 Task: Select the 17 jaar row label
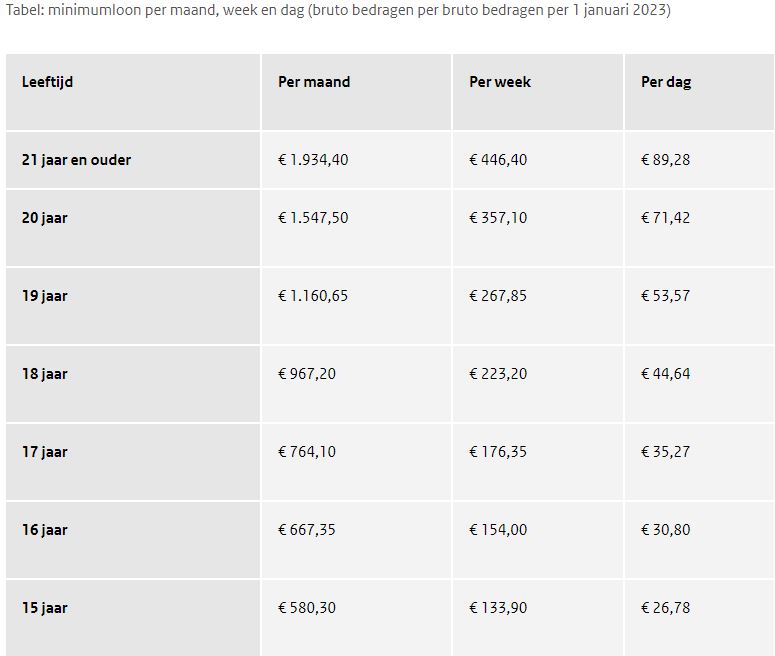pos(44,452)
